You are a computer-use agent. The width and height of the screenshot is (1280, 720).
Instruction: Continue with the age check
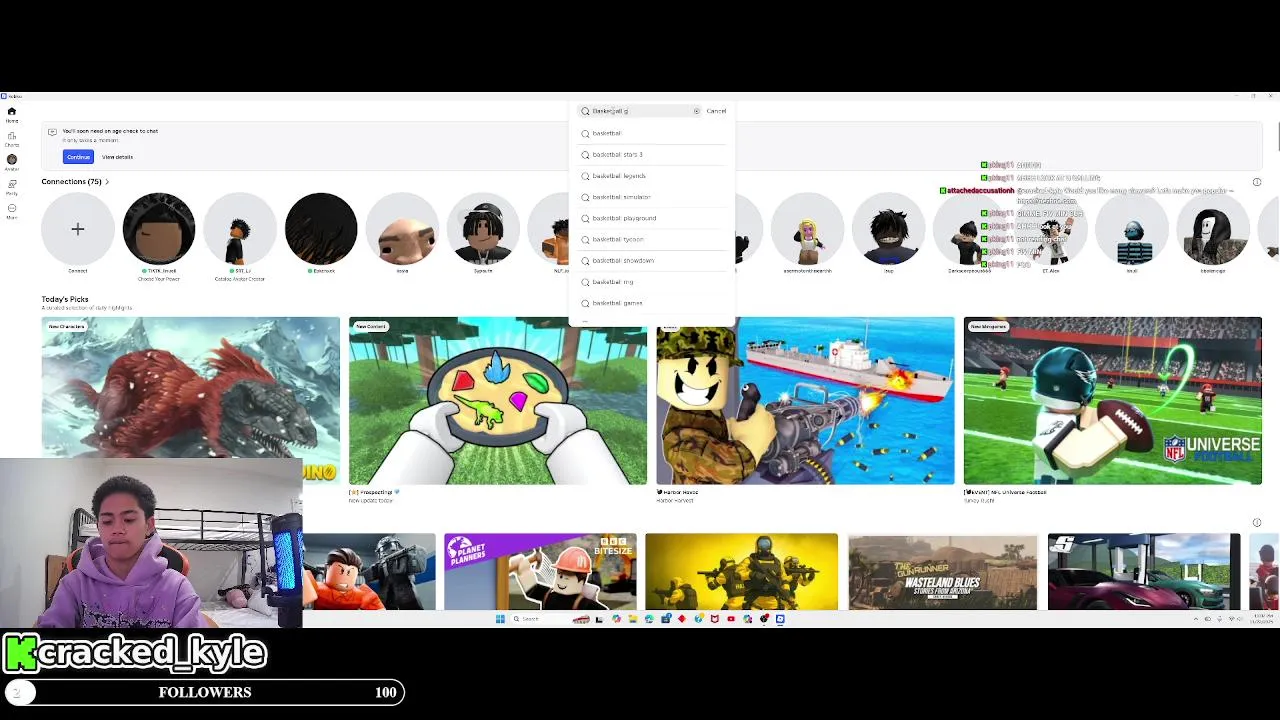click(x=78, y=157)
